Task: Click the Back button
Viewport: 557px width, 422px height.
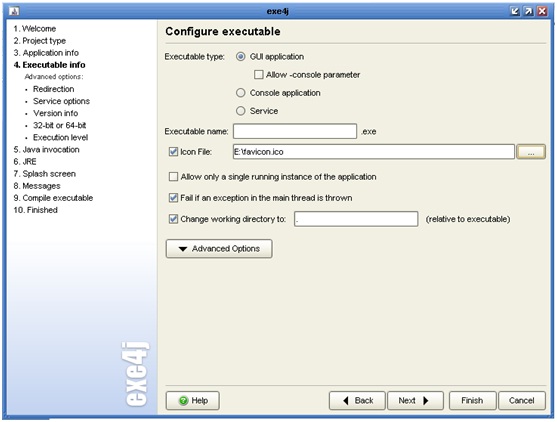Action: click(x=357, y=401)
